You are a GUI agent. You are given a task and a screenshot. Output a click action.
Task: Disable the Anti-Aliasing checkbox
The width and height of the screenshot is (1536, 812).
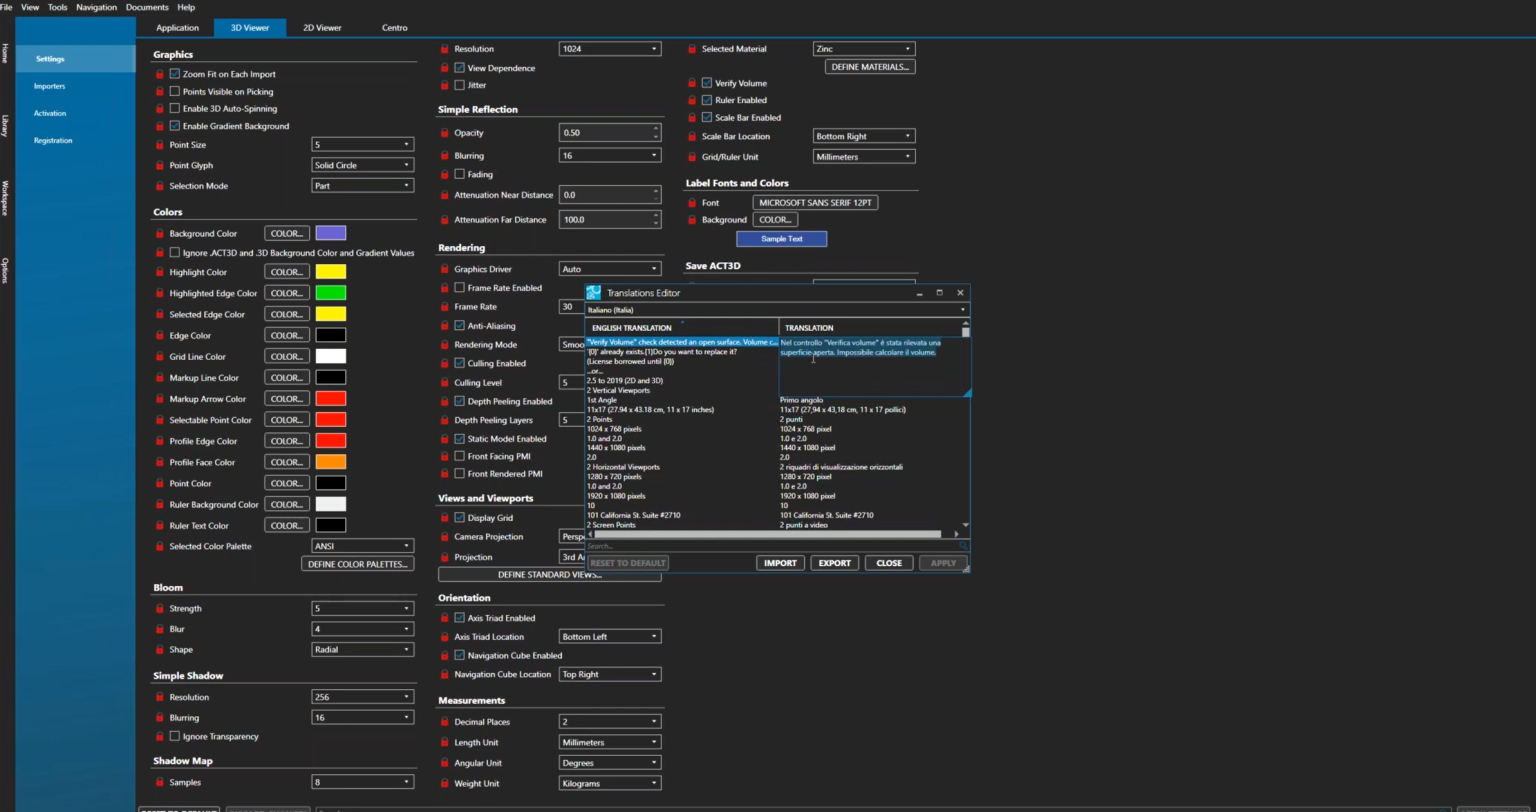(x=460, y=326)
